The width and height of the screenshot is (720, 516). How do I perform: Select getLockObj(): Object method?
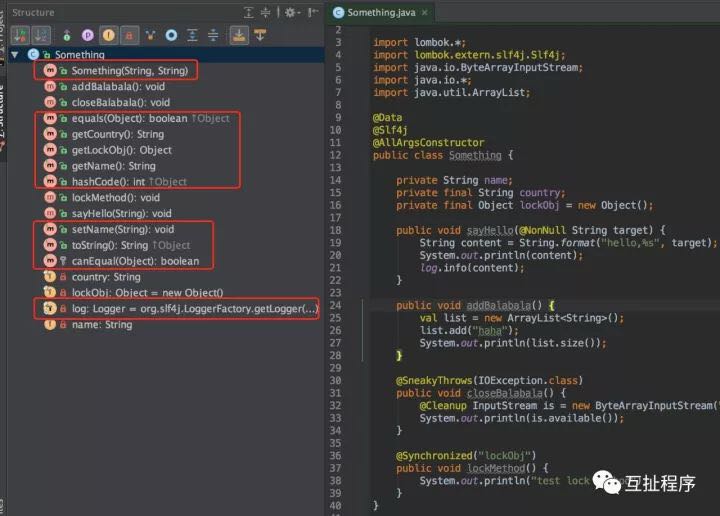pos(122,150)
